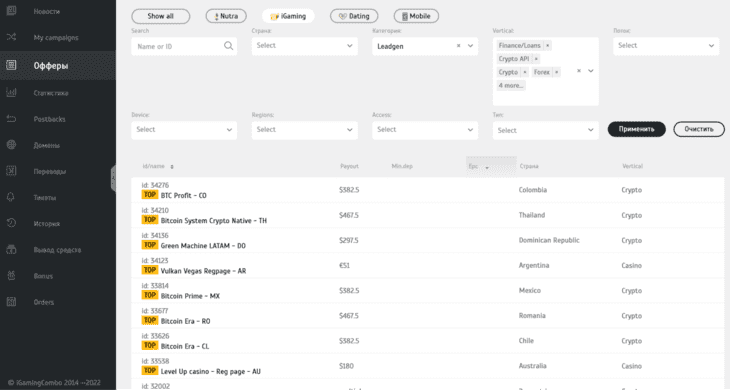Clear all selected verticals
730x390 pixels.
click(579, 71)
